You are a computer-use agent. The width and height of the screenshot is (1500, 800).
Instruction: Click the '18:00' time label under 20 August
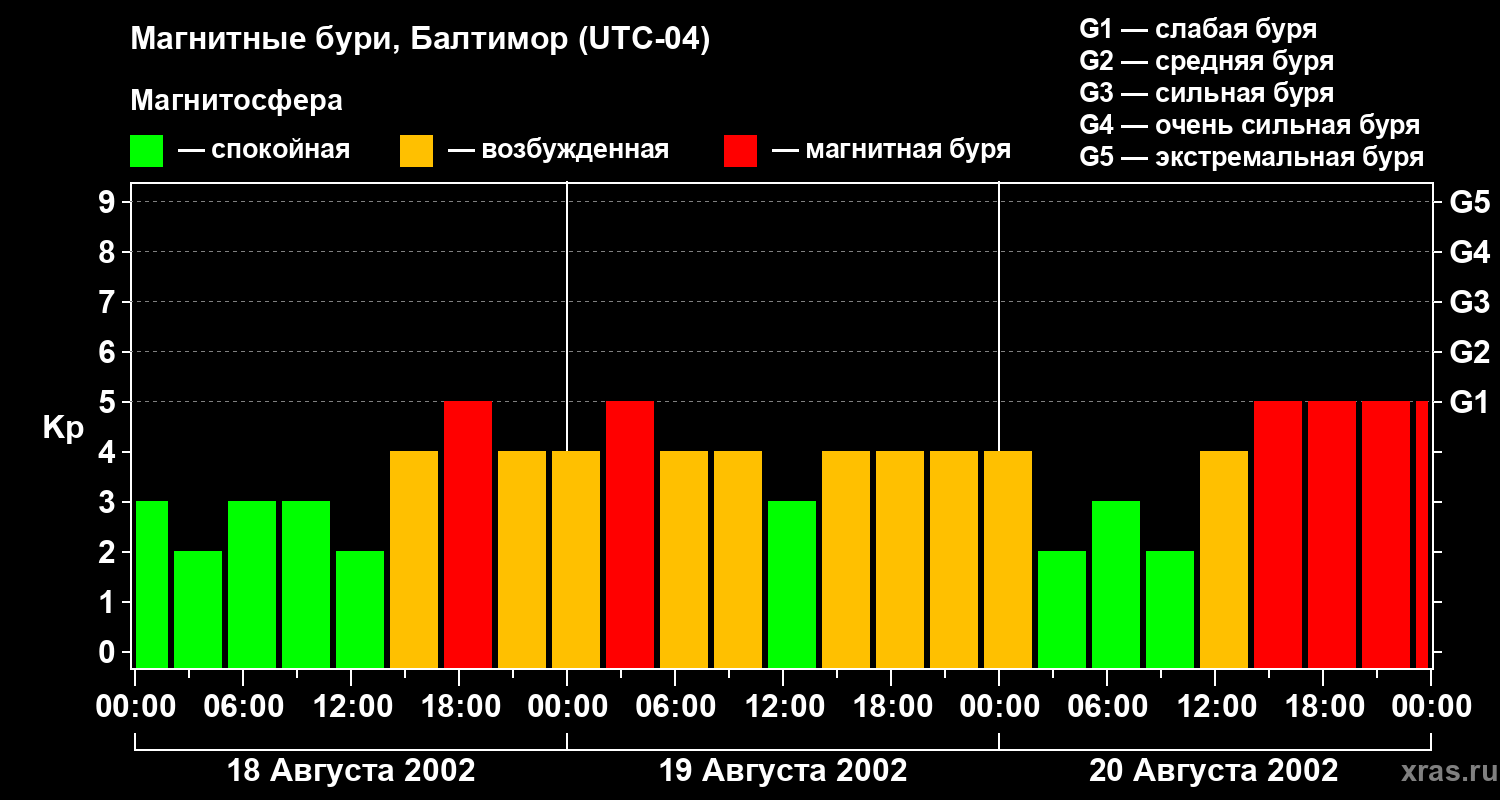(x=1323, y=707)
